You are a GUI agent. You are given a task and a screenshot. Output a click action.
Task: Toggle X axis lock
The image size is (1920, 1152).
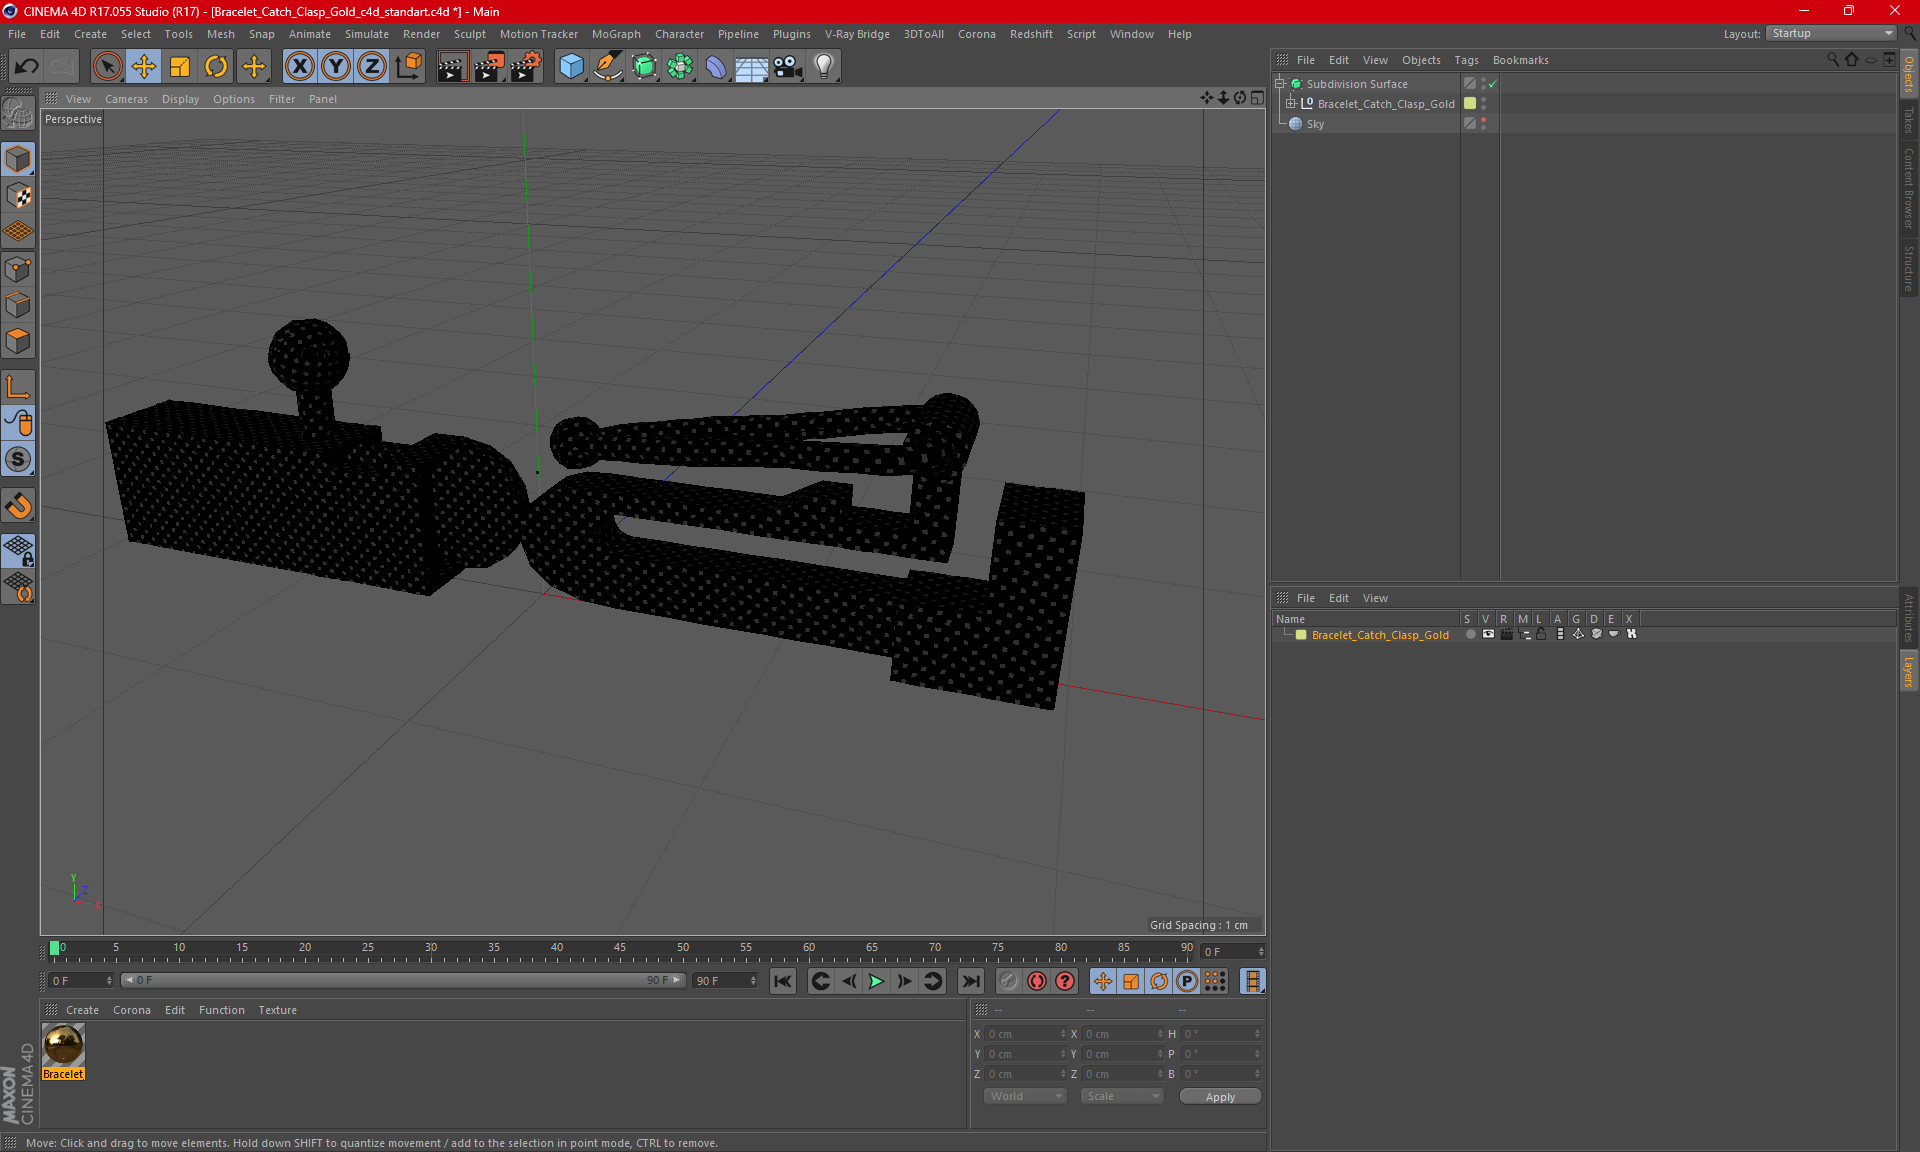[x=299, y=67]
